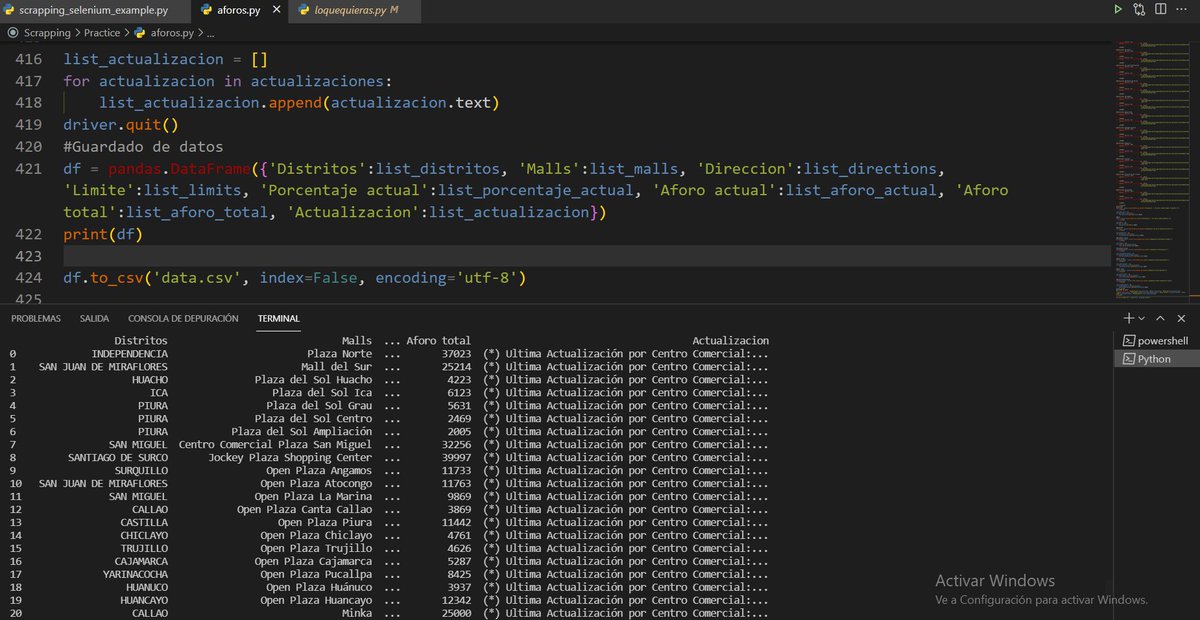Click 'df.to_csv' on line 424
Image resolution: width=1200 pixels, height=620 pixels.
(x=103, y=278)
